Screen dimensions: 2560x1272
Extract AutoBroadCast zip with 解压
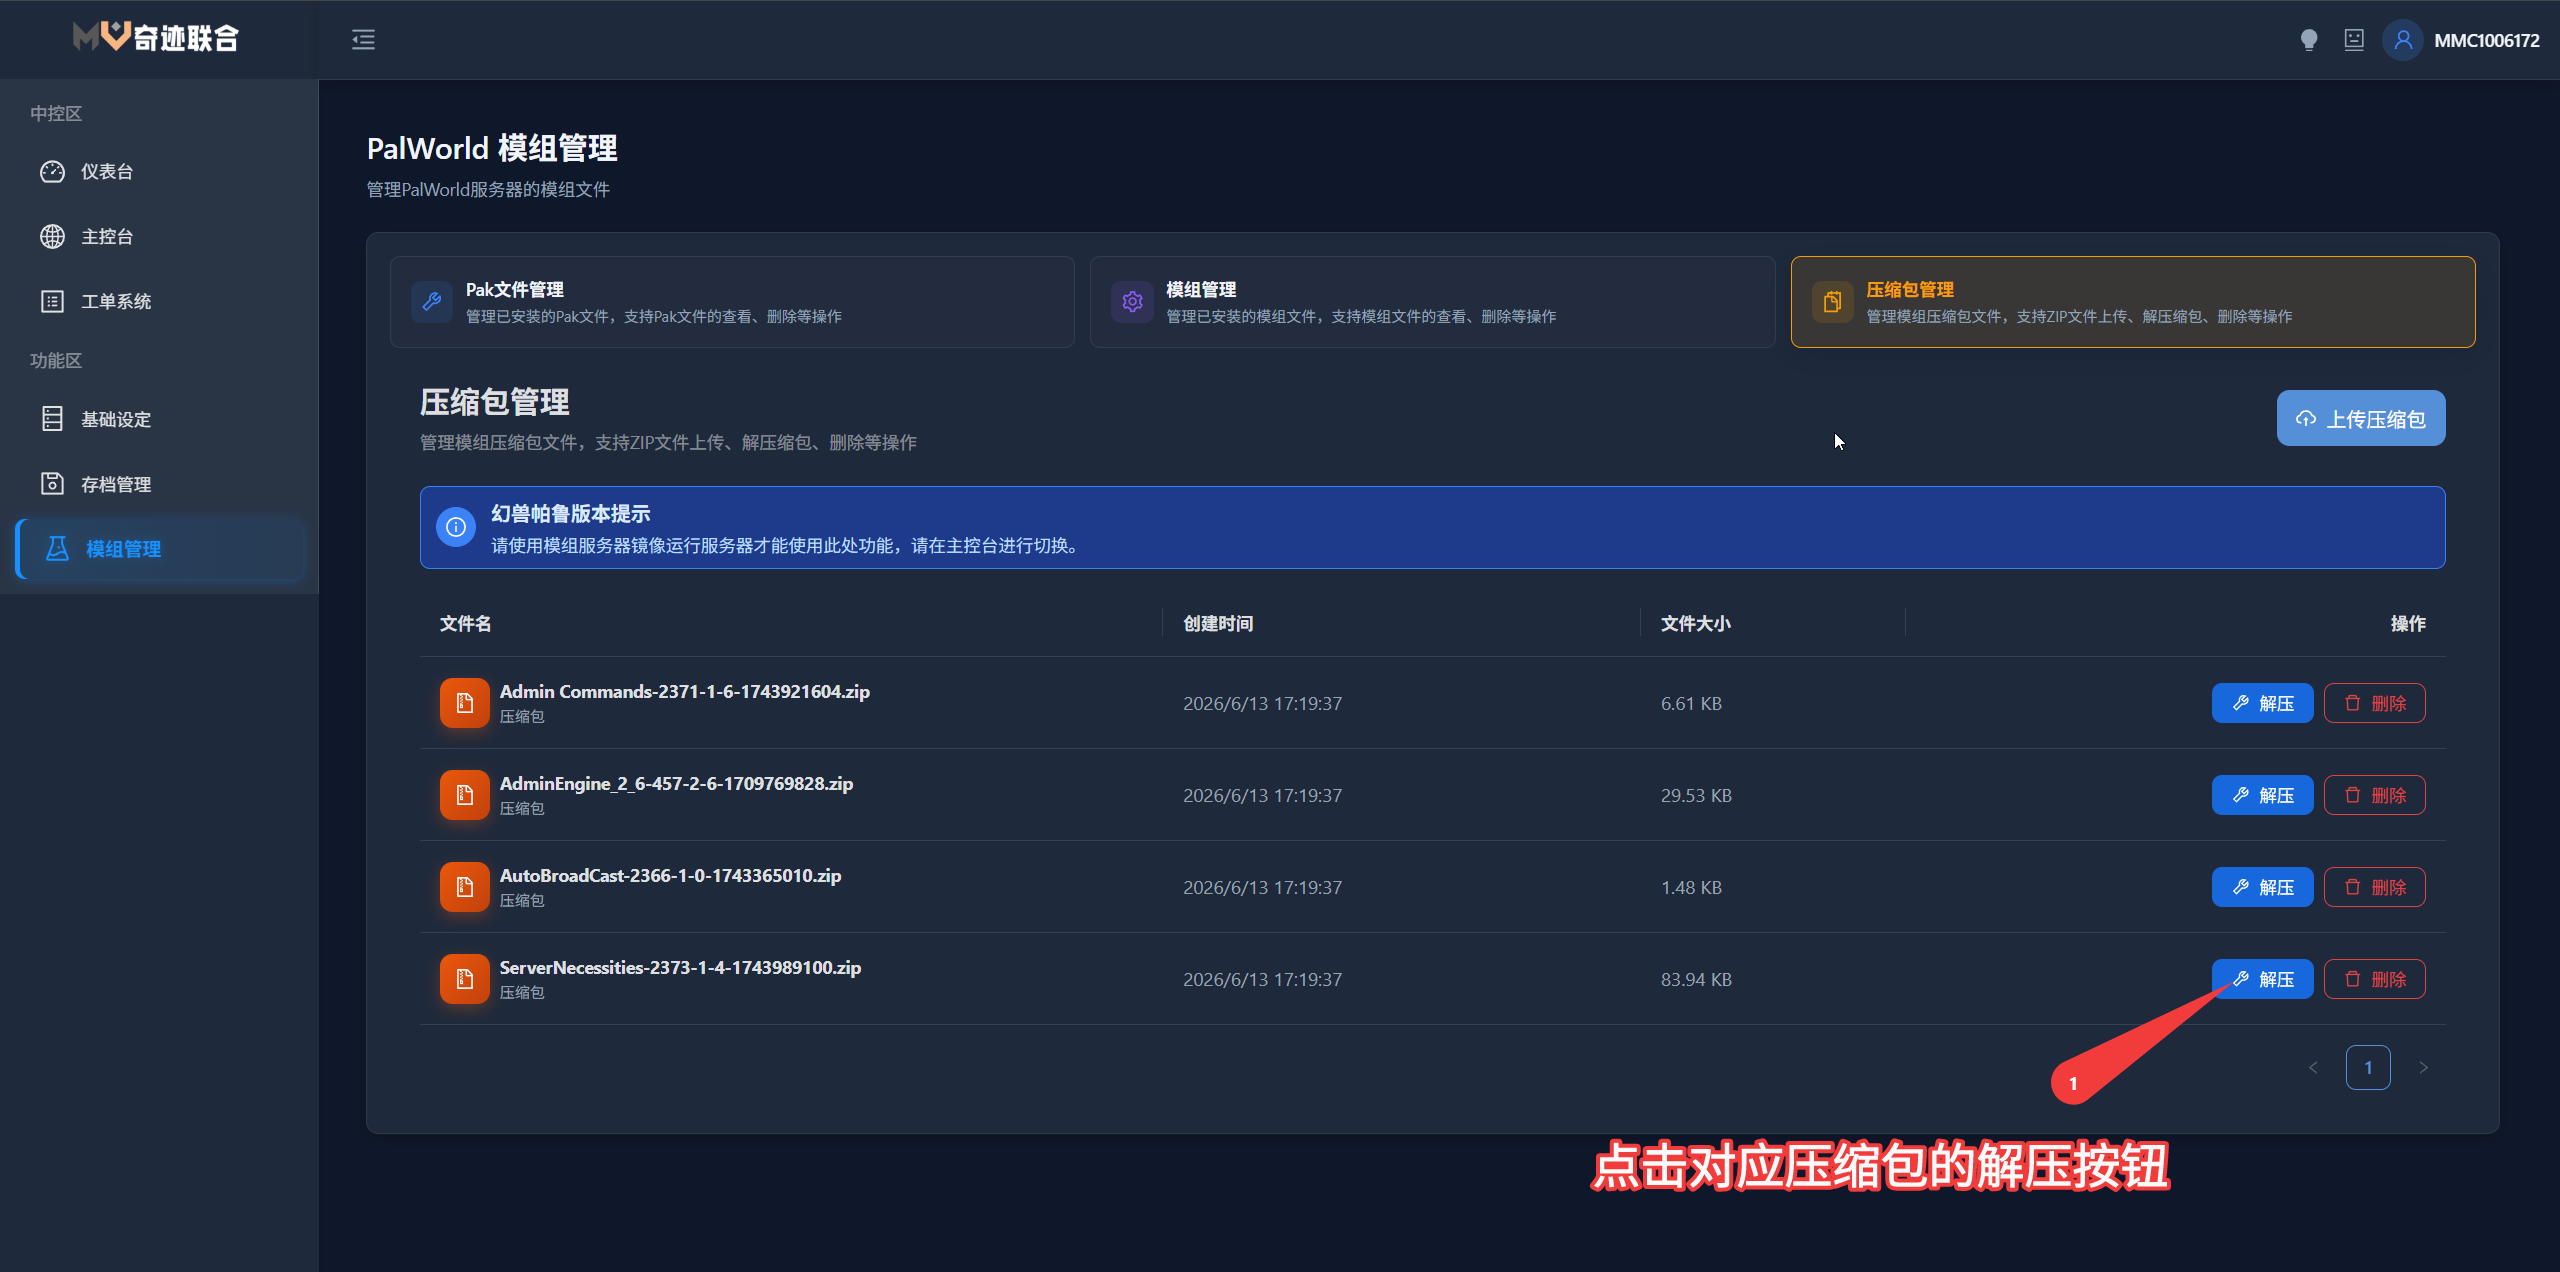click(2262, 887)
